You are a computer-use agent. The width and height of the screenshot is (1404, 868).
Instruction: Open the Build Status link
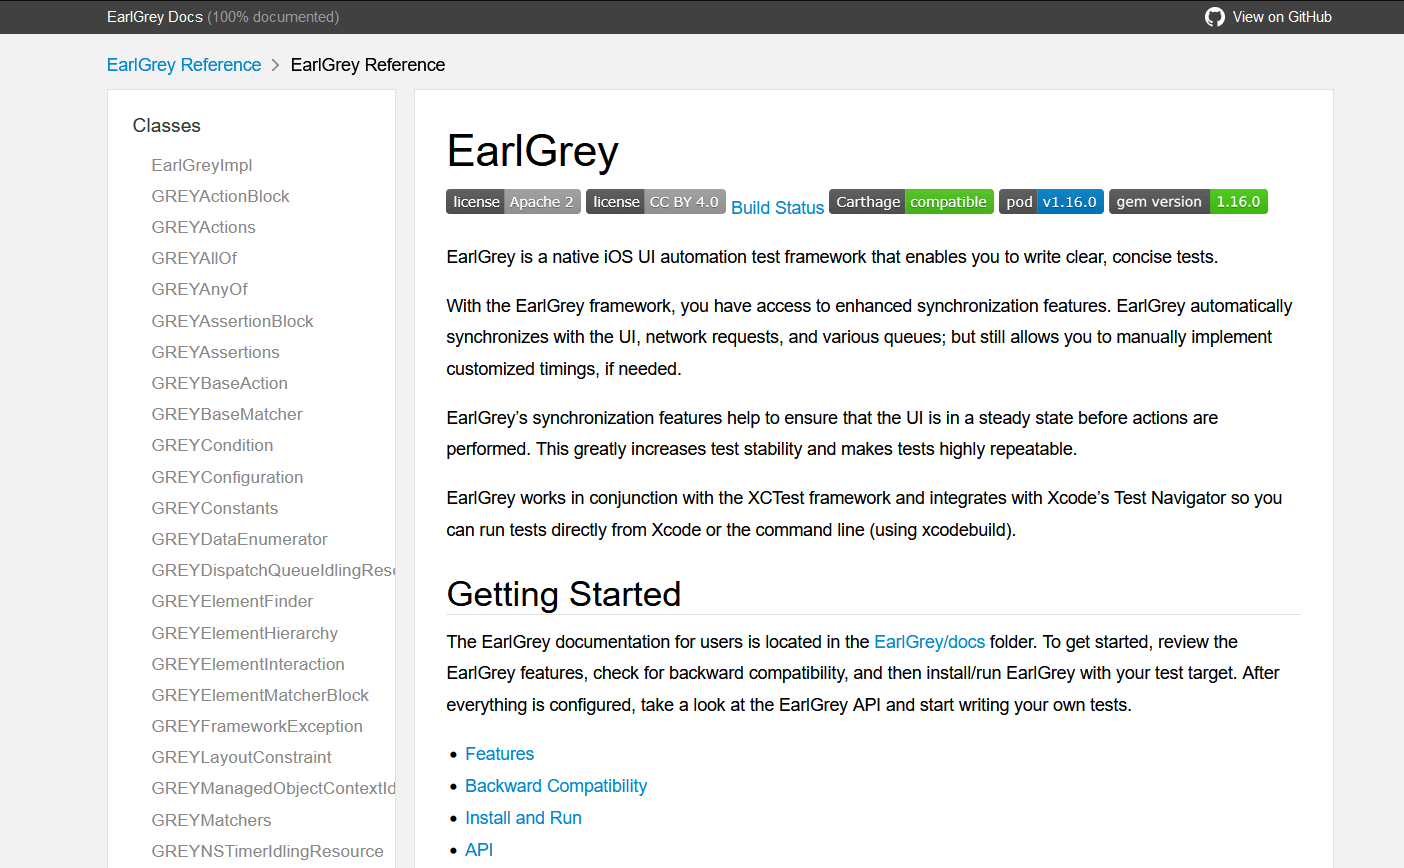coord(777,207)
